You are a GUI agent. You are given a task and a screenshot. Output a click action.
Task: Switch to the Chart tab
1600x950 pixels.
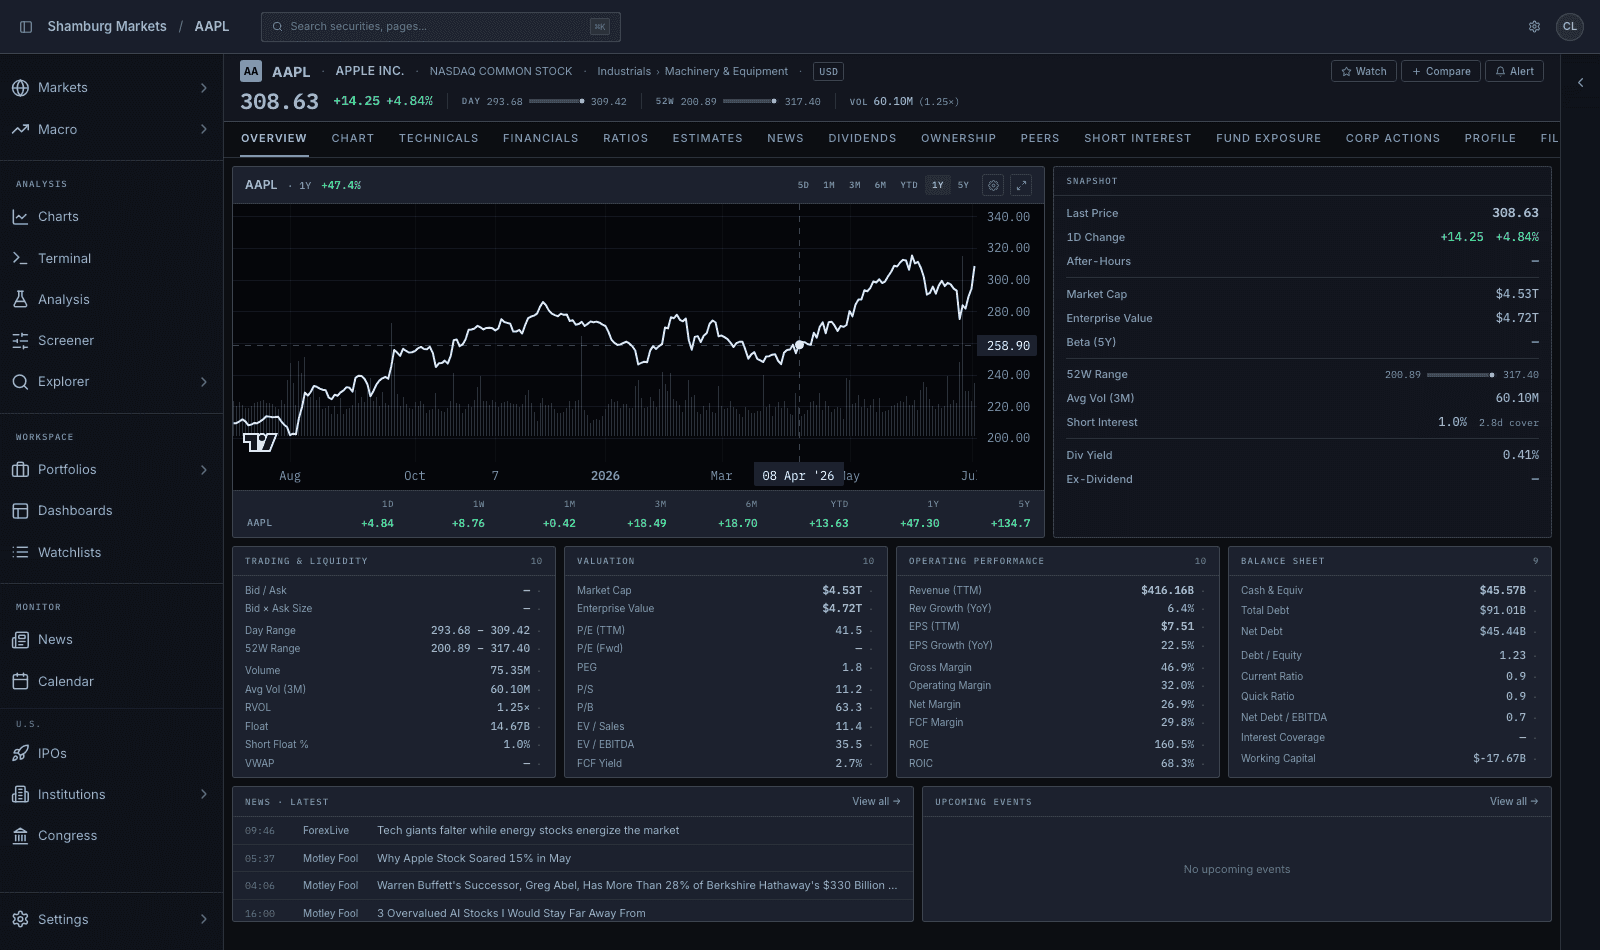(353, 138)
